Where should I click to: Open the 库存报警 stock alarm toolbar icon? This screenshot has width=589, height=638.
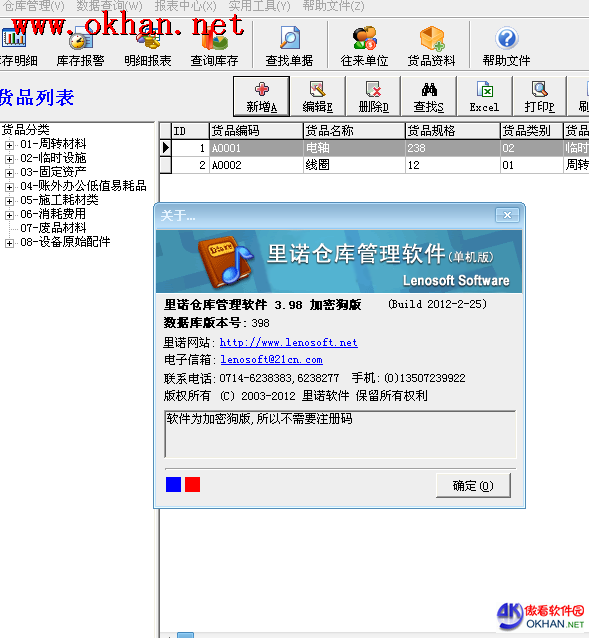pos(80,48)
